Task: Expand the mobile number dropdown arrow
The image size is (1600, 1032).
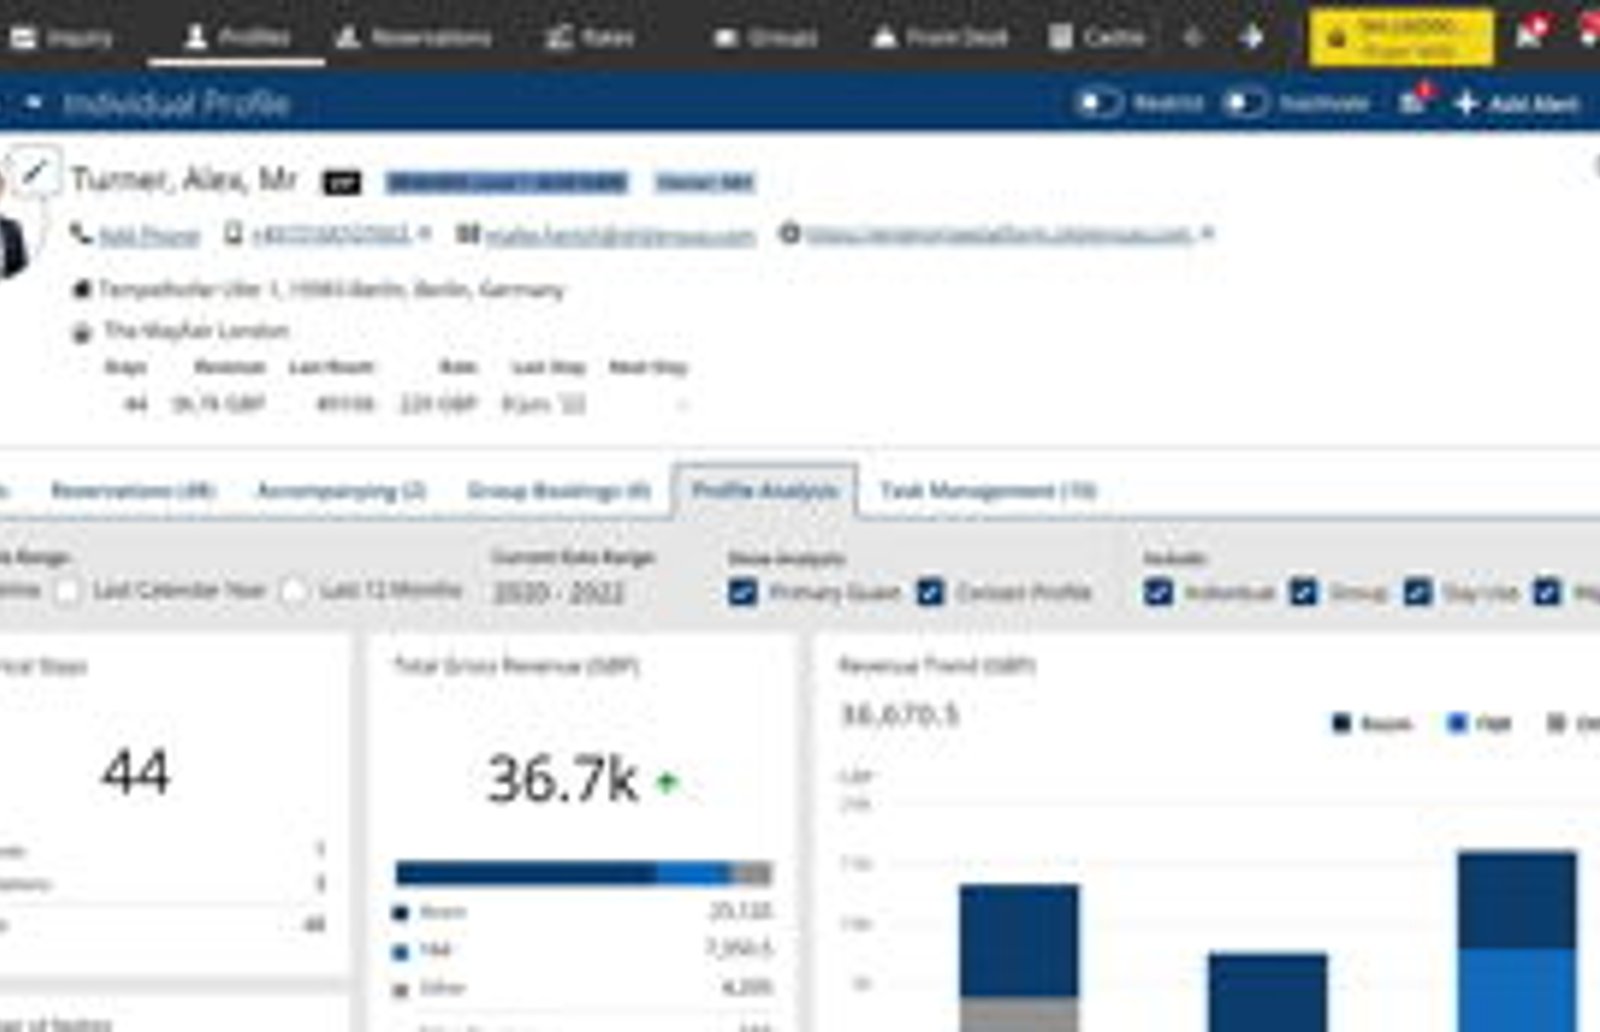Action: 425,234
